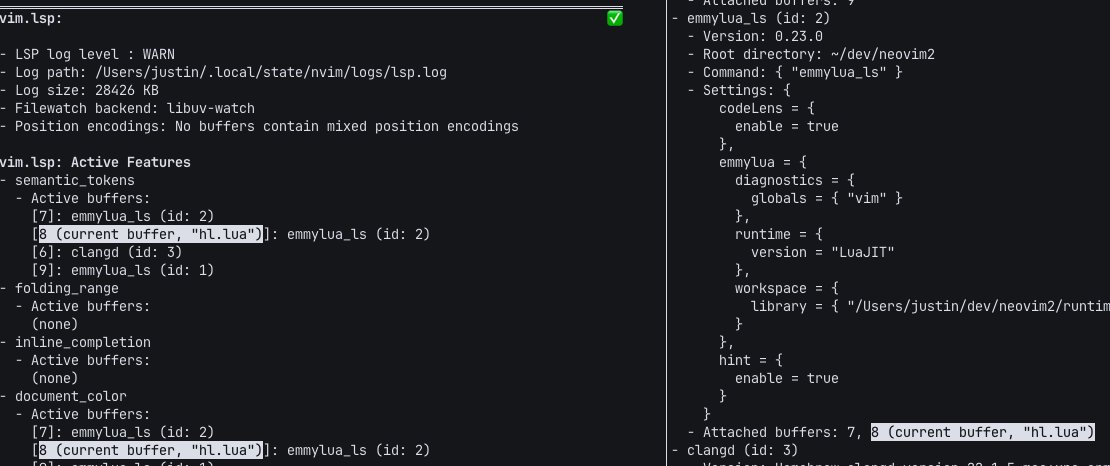1110x466 pixels.
Task: Select the 'emmylua = {' setting line
Action: click(762, 162)
